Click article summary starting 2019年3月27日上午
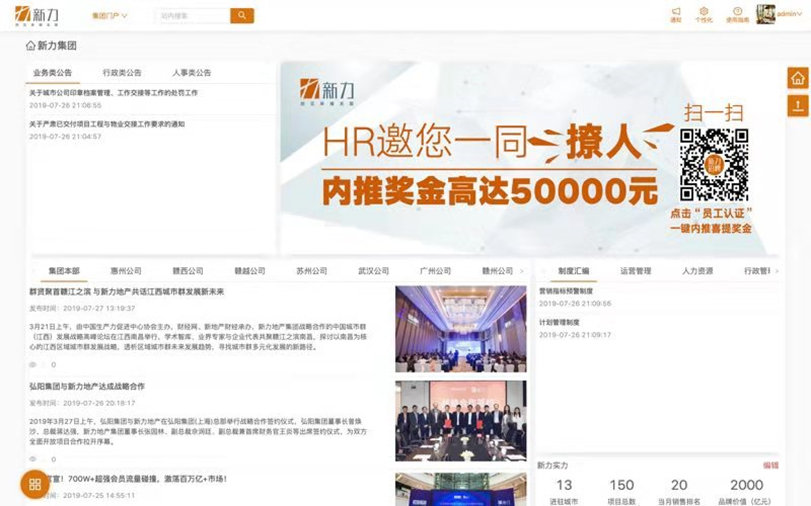The image size is (811, 506). tap(198, 431)
